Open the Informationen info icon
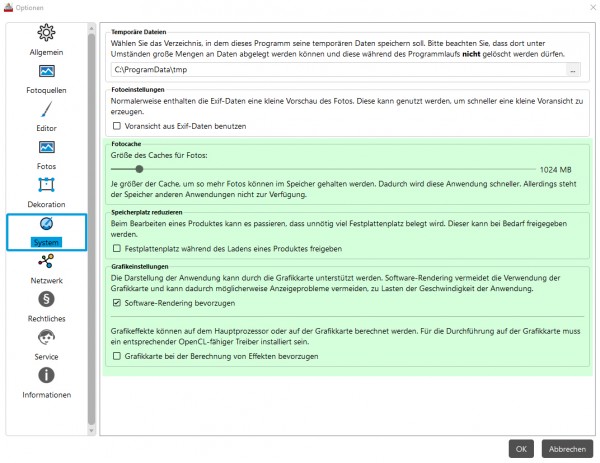Image resolution: width=600 pixels, height=463 pixels. click(46, 375)
